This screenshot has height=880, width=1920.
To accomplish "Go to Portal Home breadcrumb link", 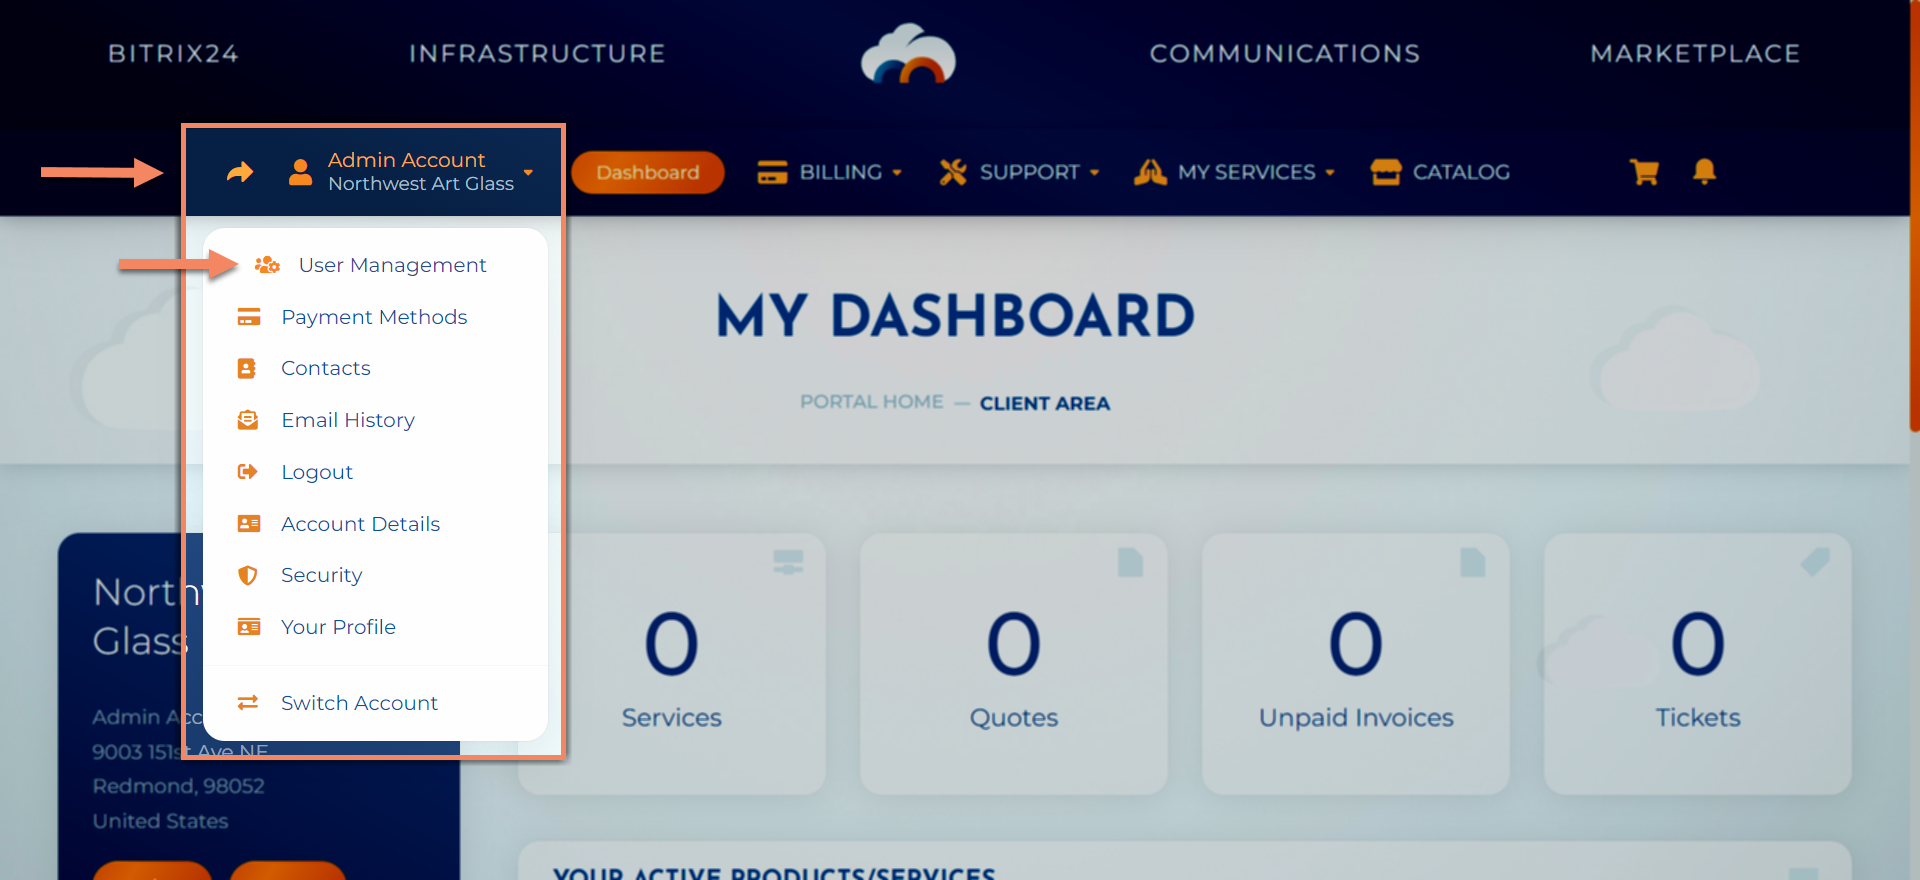I will click(x=871, y=402).
